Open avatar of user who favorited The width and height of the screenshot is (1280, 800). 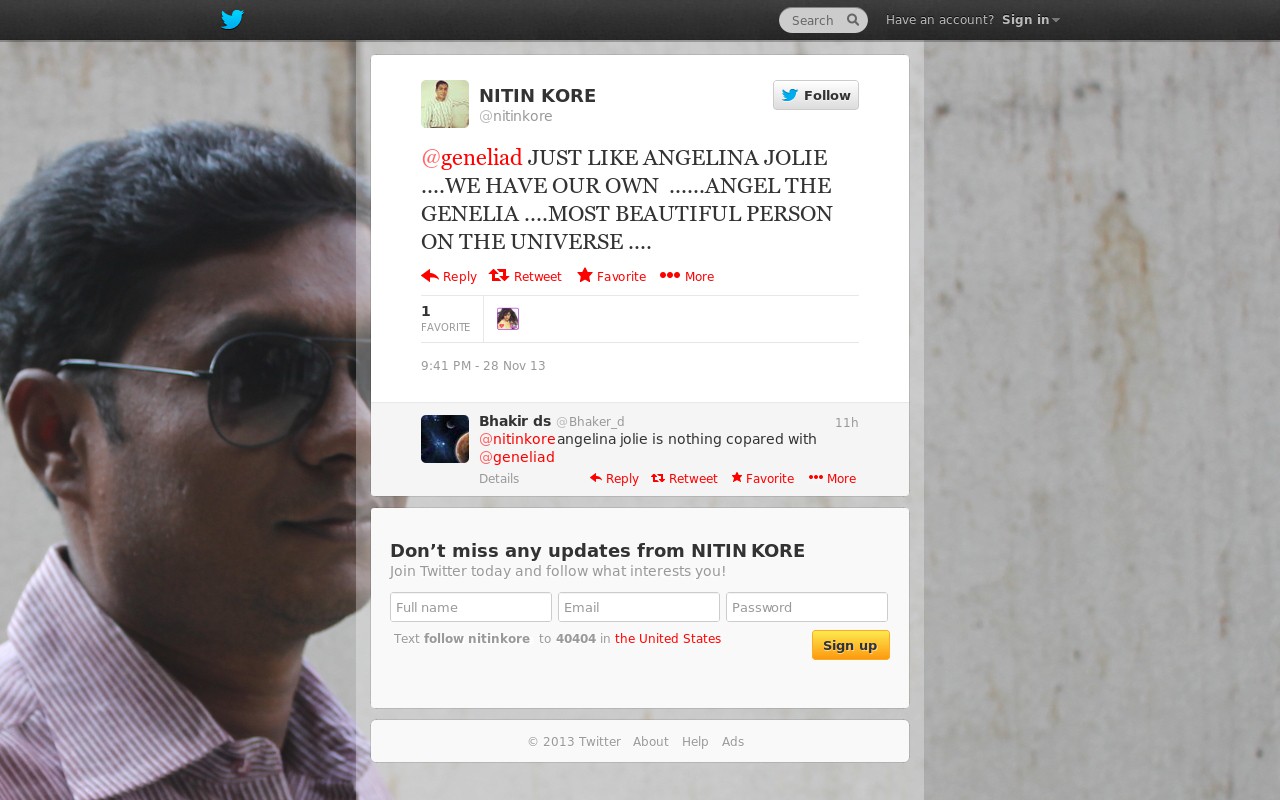(508, 319)
